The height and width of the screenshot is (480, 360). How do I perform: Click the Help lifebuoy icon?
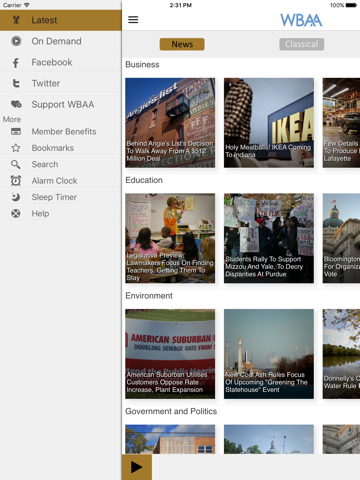coord(16,213)
